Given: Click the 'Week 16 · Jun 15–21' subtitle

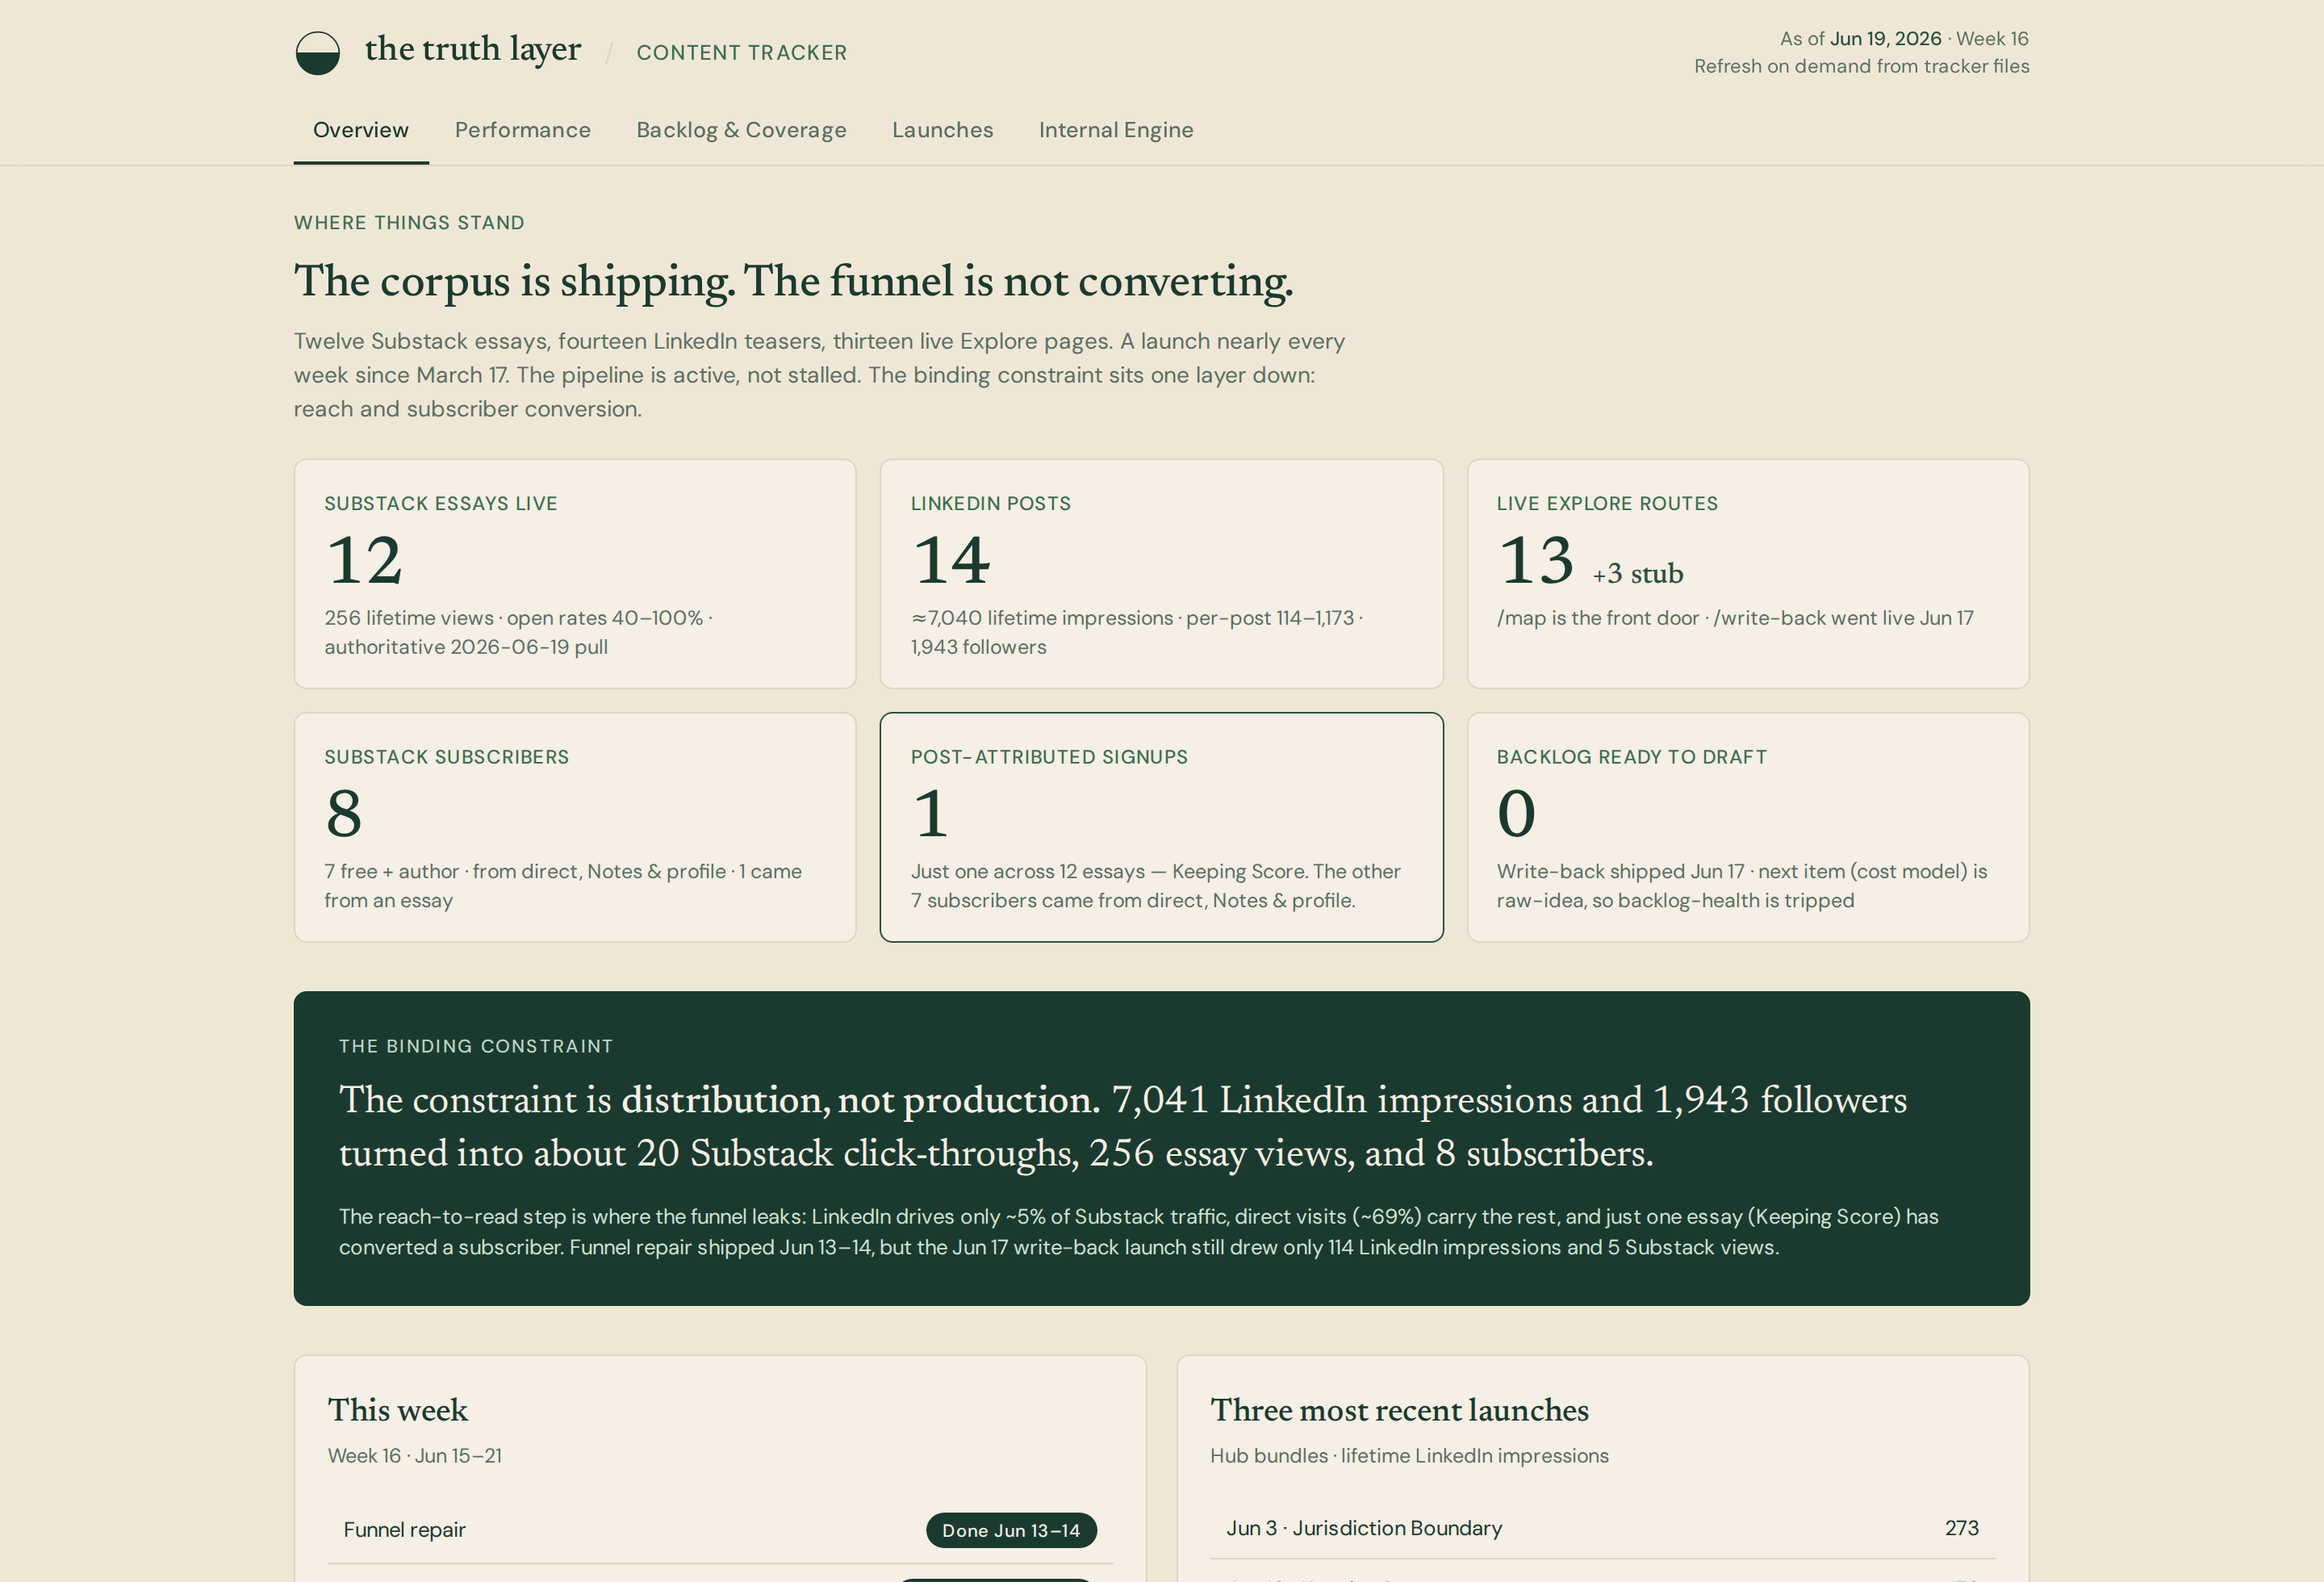Looking at the screenshot, I should pos(415,1456).
